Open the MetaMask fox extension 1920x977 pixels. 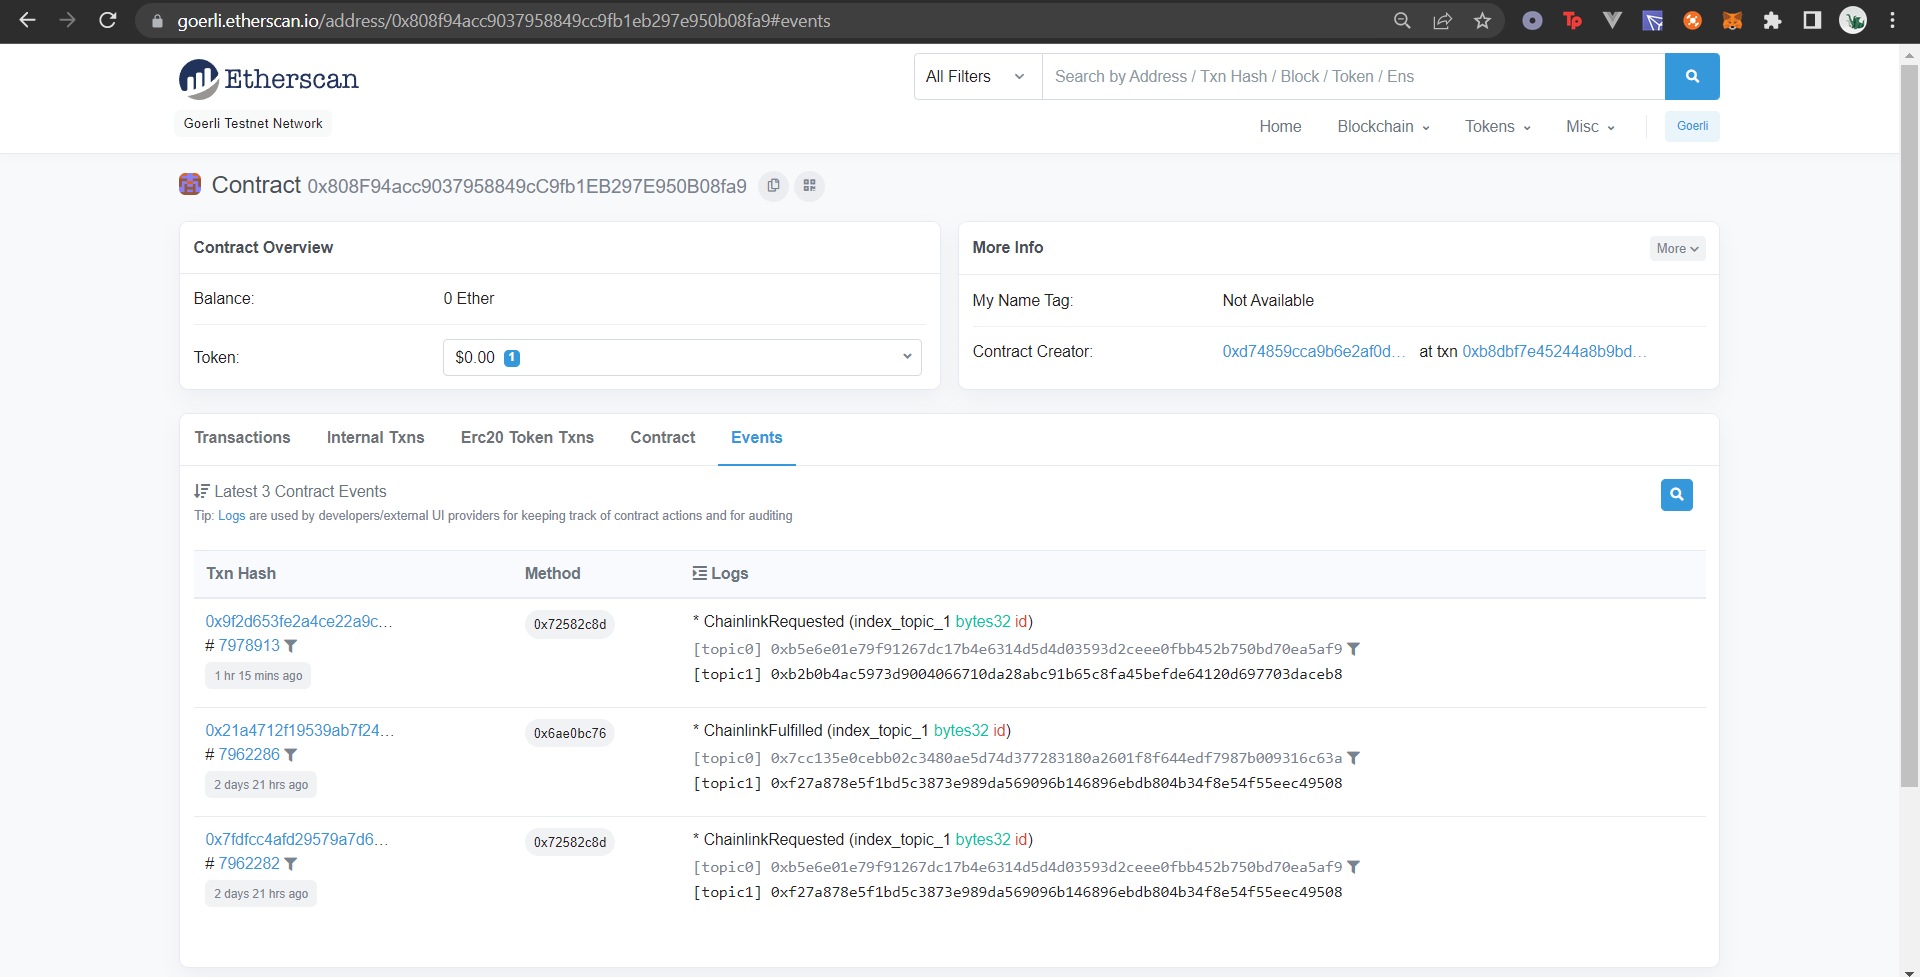tap(1732, 20)
